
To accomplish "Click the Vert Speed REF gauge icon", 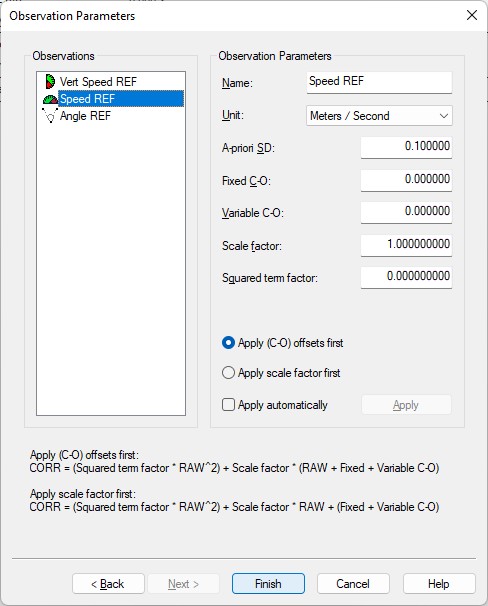I will pos(50,82).
